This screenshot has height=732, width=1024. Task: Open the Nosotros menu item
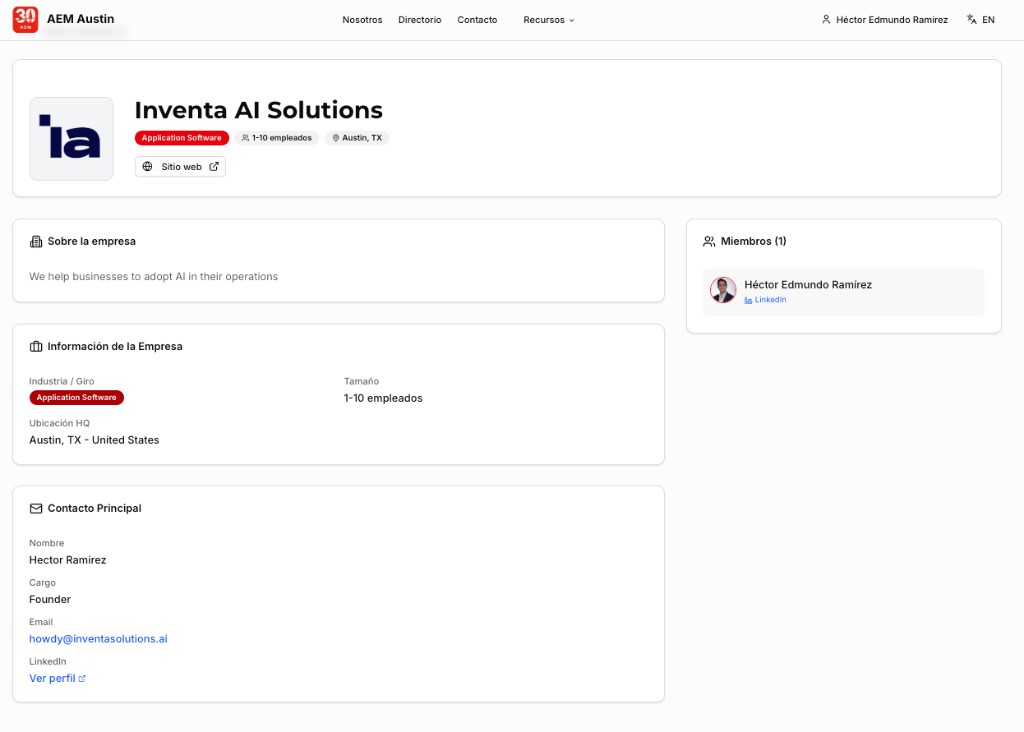pyautogui.click(x=362, y=20)
